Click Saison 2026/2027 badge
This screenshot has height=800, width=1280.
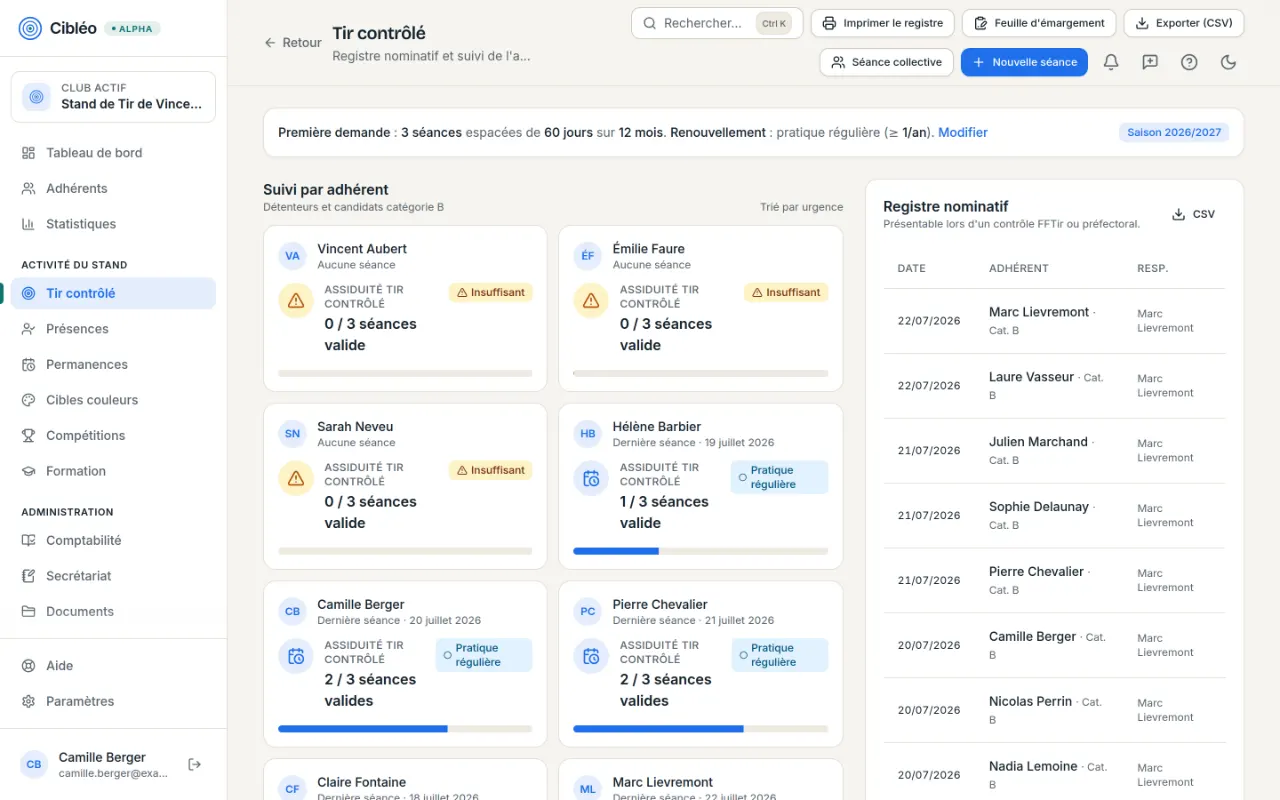pos(1174,132)
